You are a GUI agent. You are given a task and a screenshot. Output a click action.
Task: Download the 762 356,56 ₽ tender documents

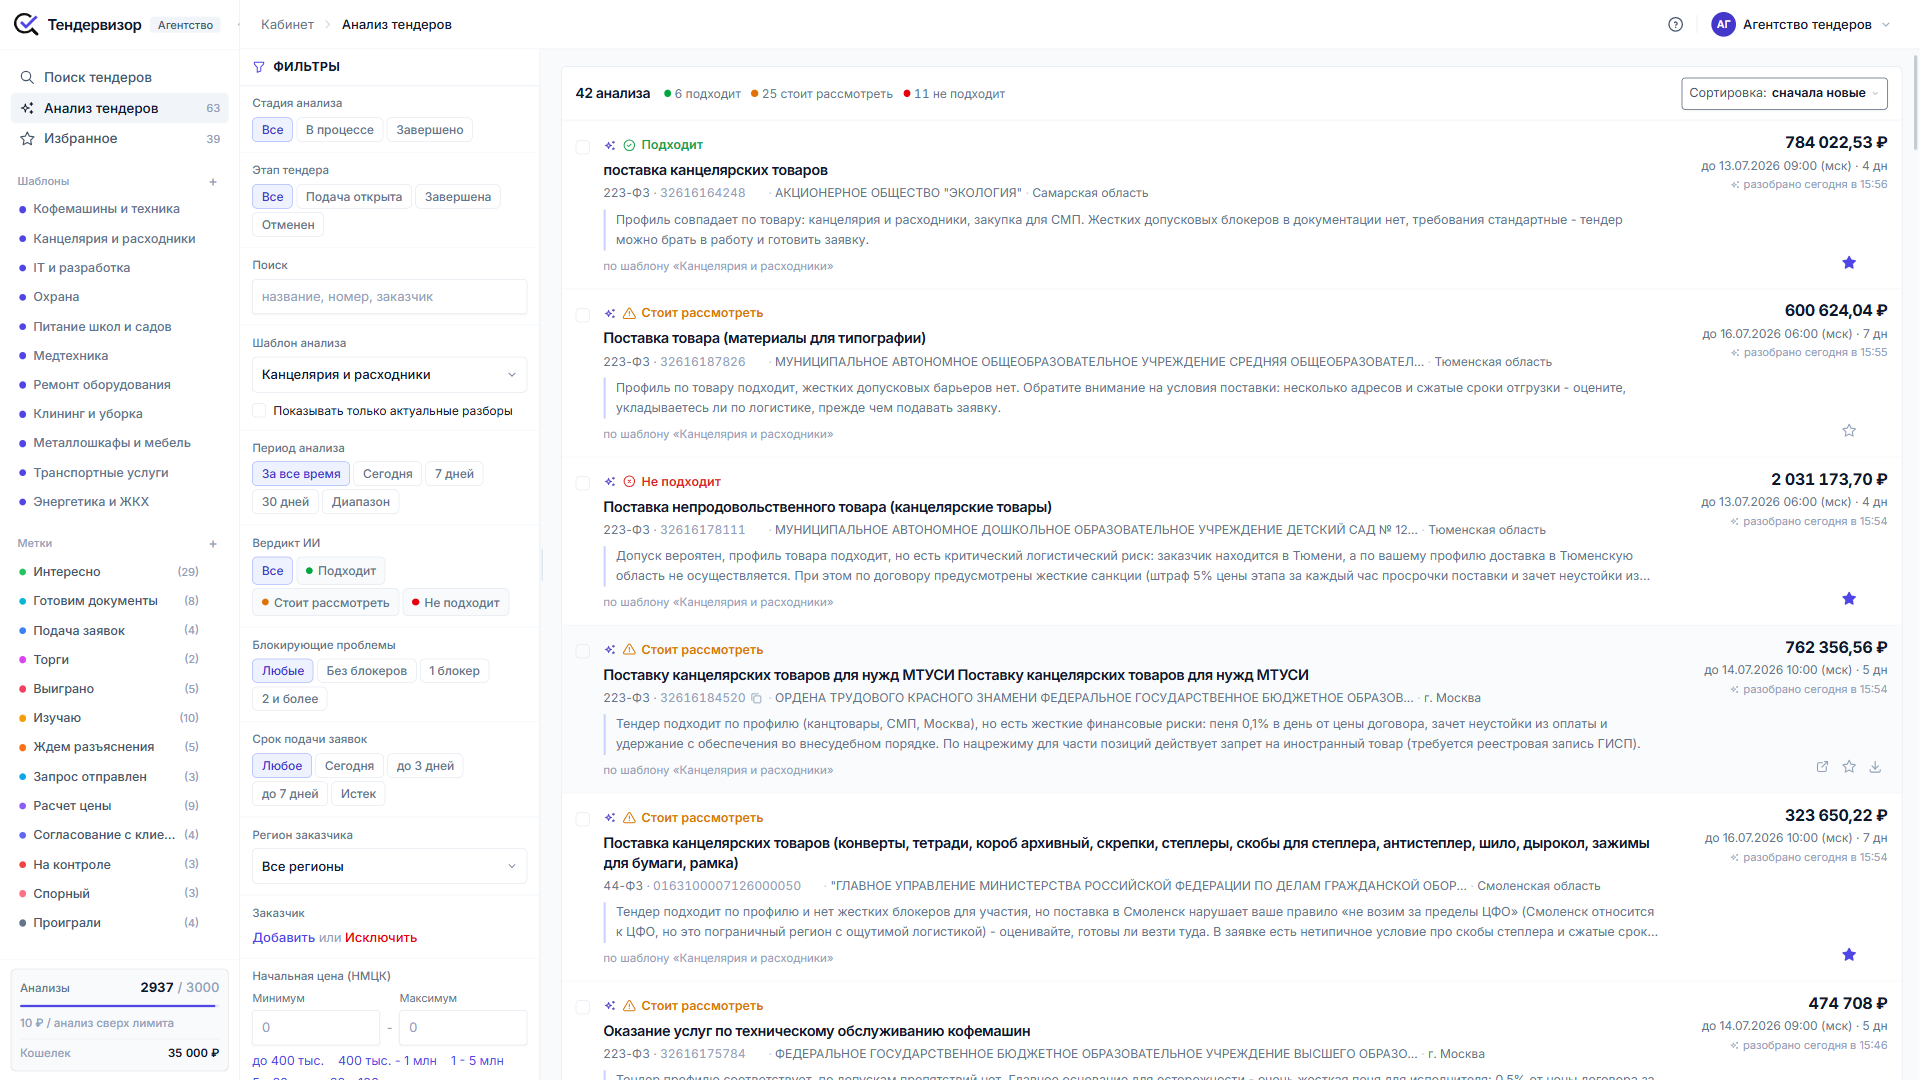pos(1875,767)
